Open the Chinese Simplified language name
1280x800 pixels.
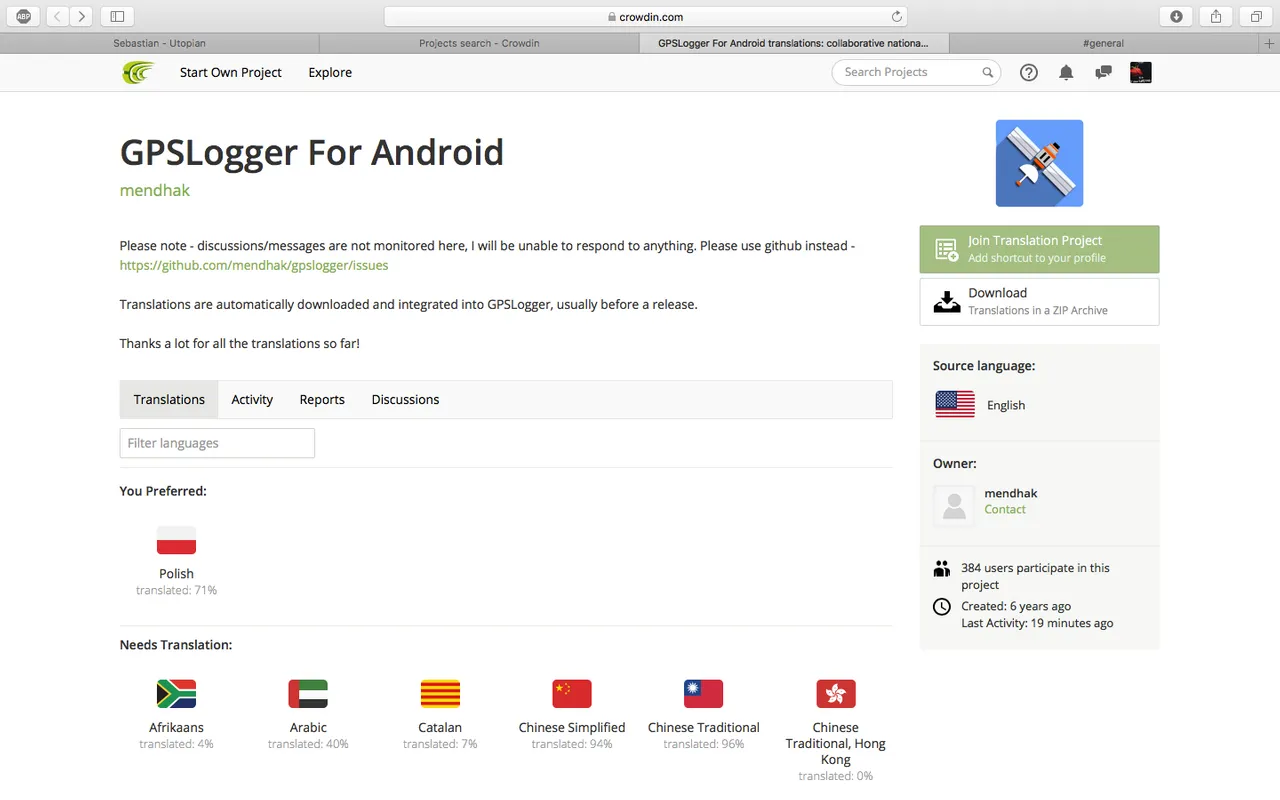click(x=572, y=728)
